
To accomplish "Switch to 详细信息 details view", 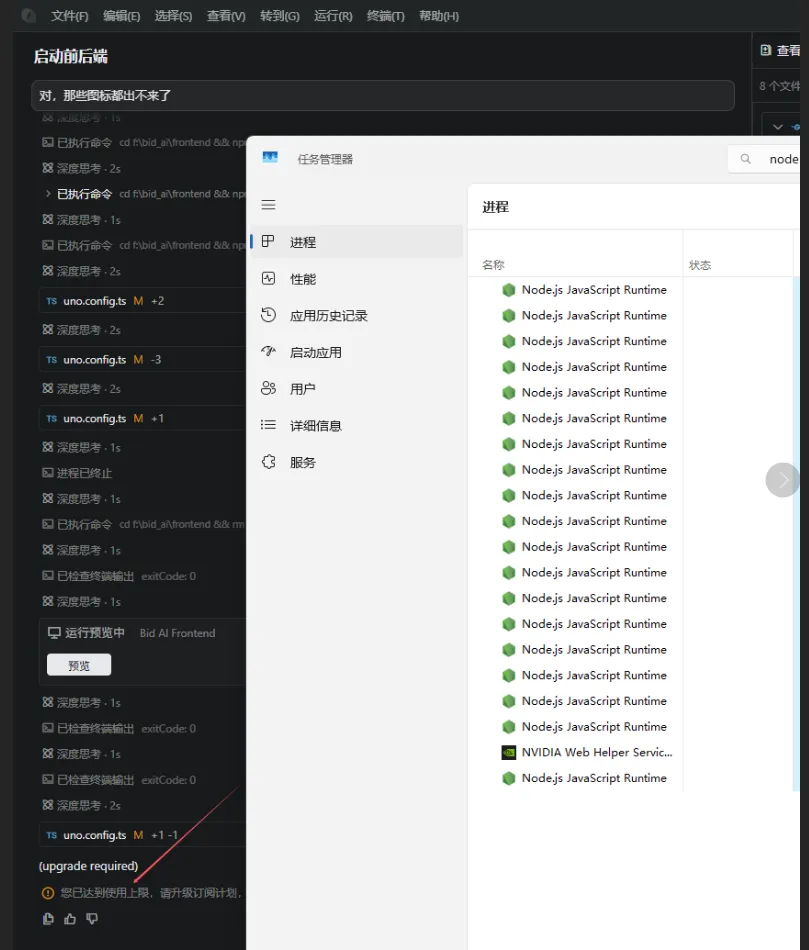I will tap(315, 426).
